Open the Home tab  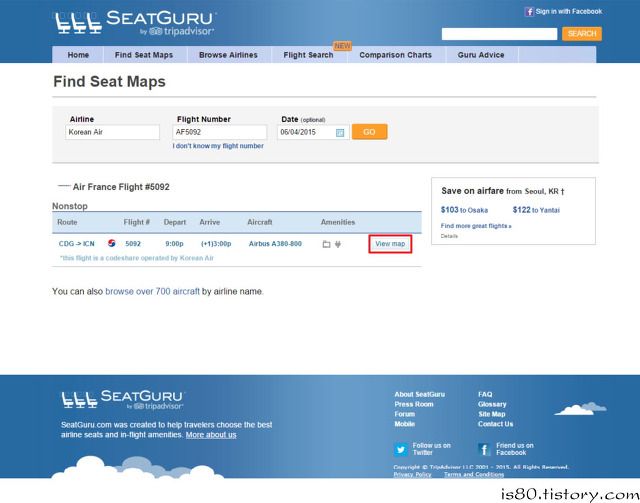coord(78,55)
